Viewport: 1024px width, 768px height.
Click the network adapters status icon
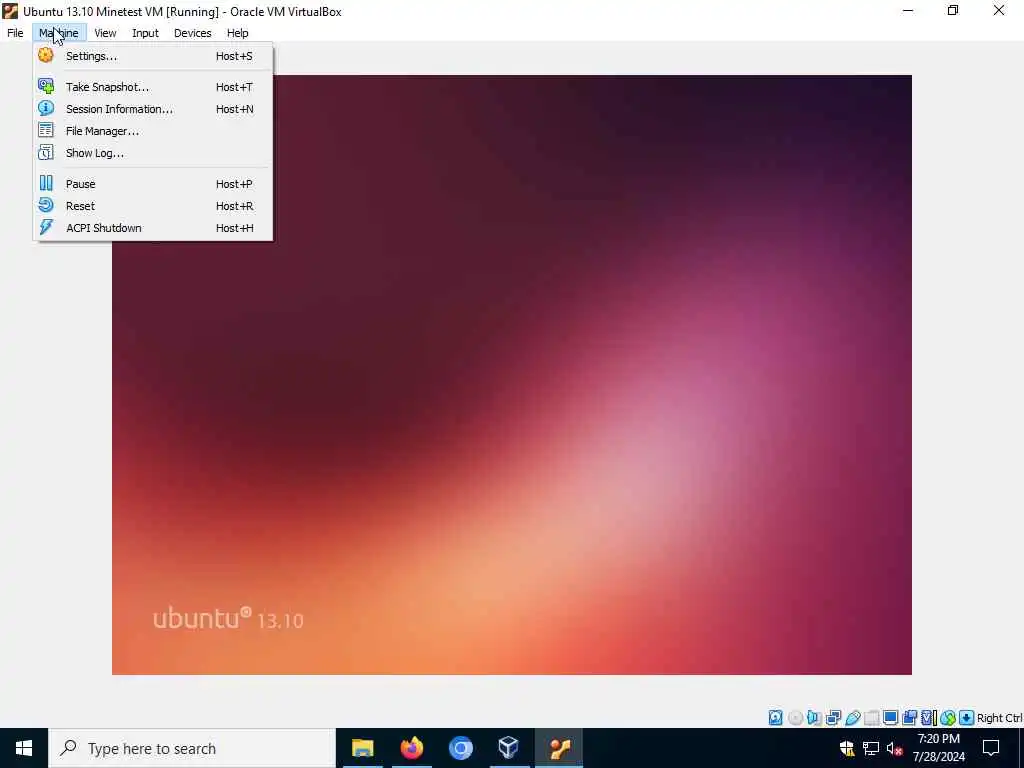833,718
